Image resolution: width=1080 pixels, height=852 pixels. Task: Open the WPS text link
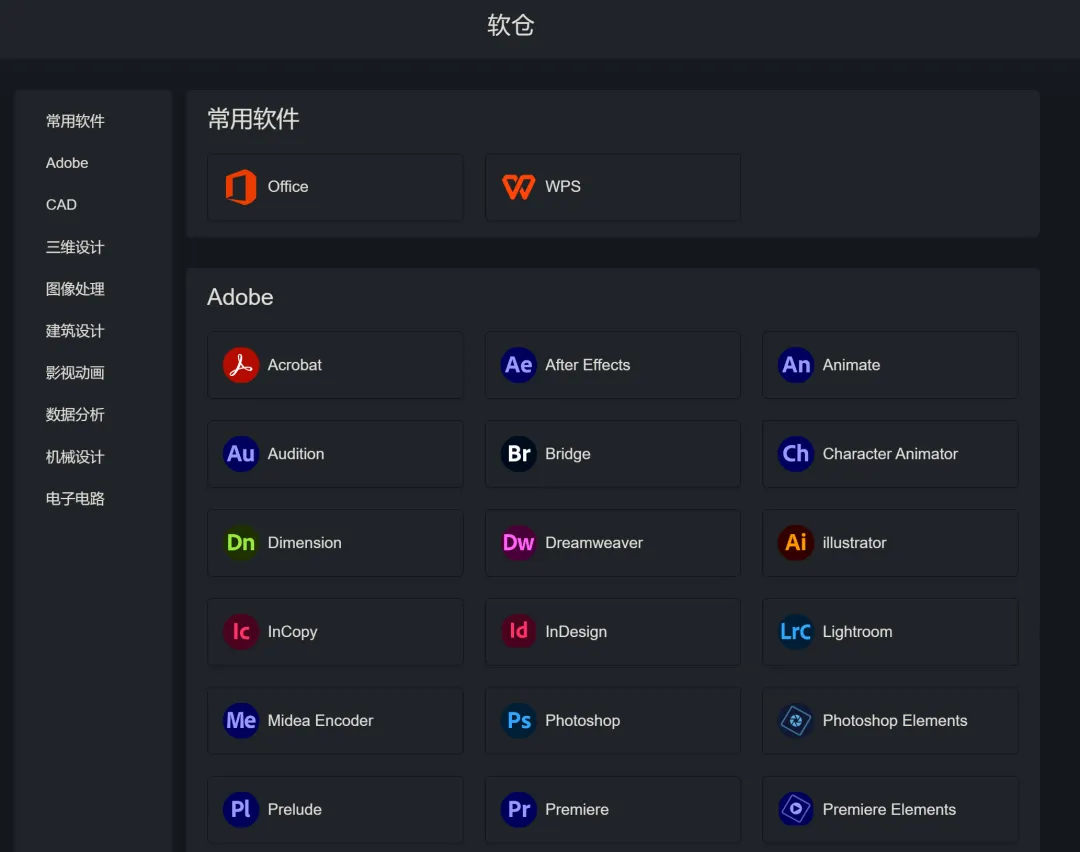563,187
